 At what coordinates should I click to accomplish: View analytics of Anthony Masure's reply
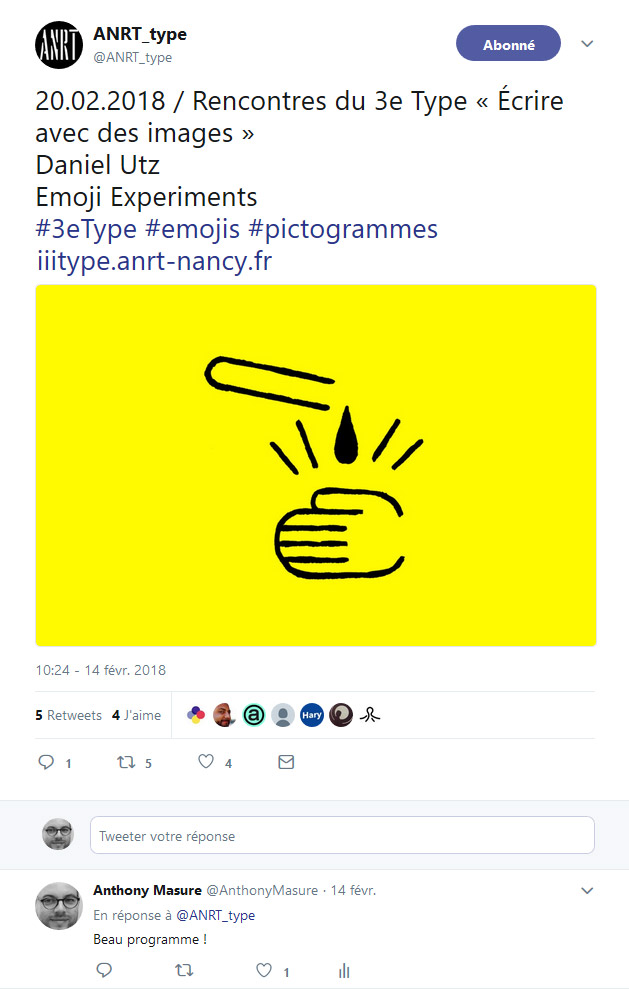coord(344,970)
